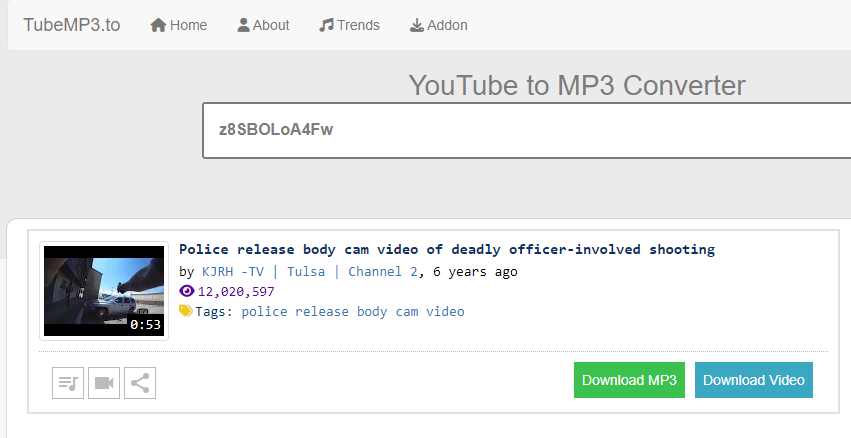Screen dimensions: 851x438
Task: Select the police release body cam video tag
Action: (x=352, y=311)
